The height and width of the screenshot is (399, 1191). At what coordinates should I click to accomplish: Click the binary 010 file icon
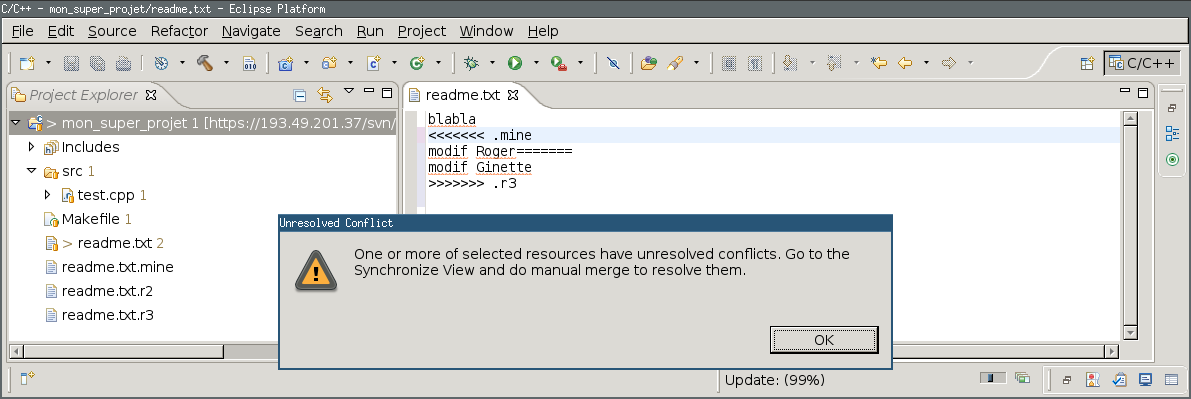tap(250, 63)
